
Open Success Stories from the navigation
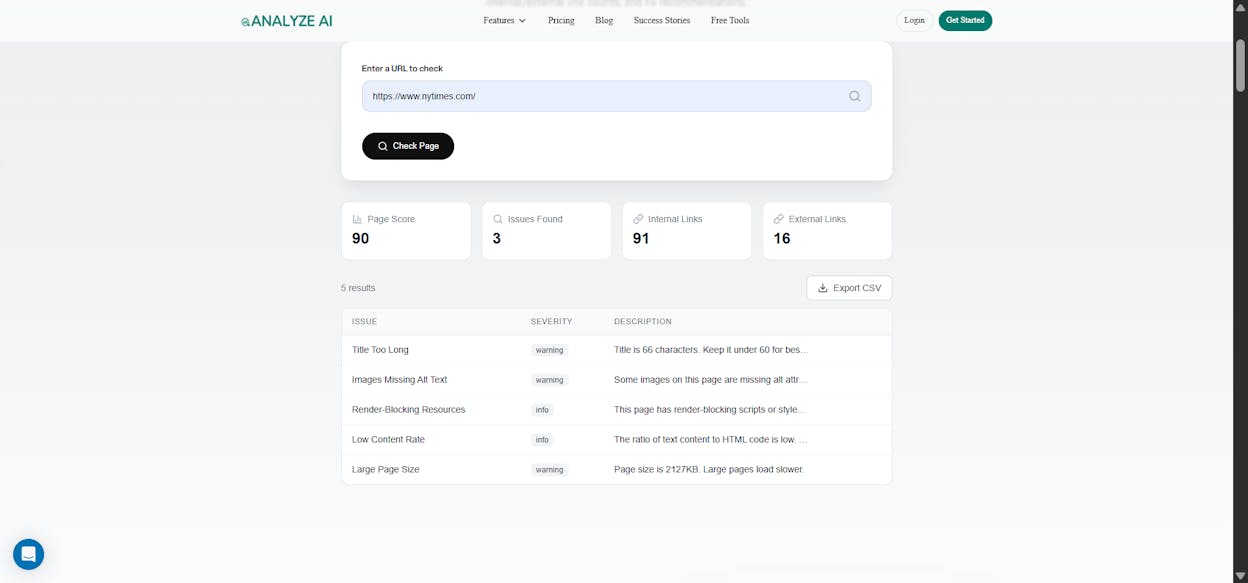662,20
